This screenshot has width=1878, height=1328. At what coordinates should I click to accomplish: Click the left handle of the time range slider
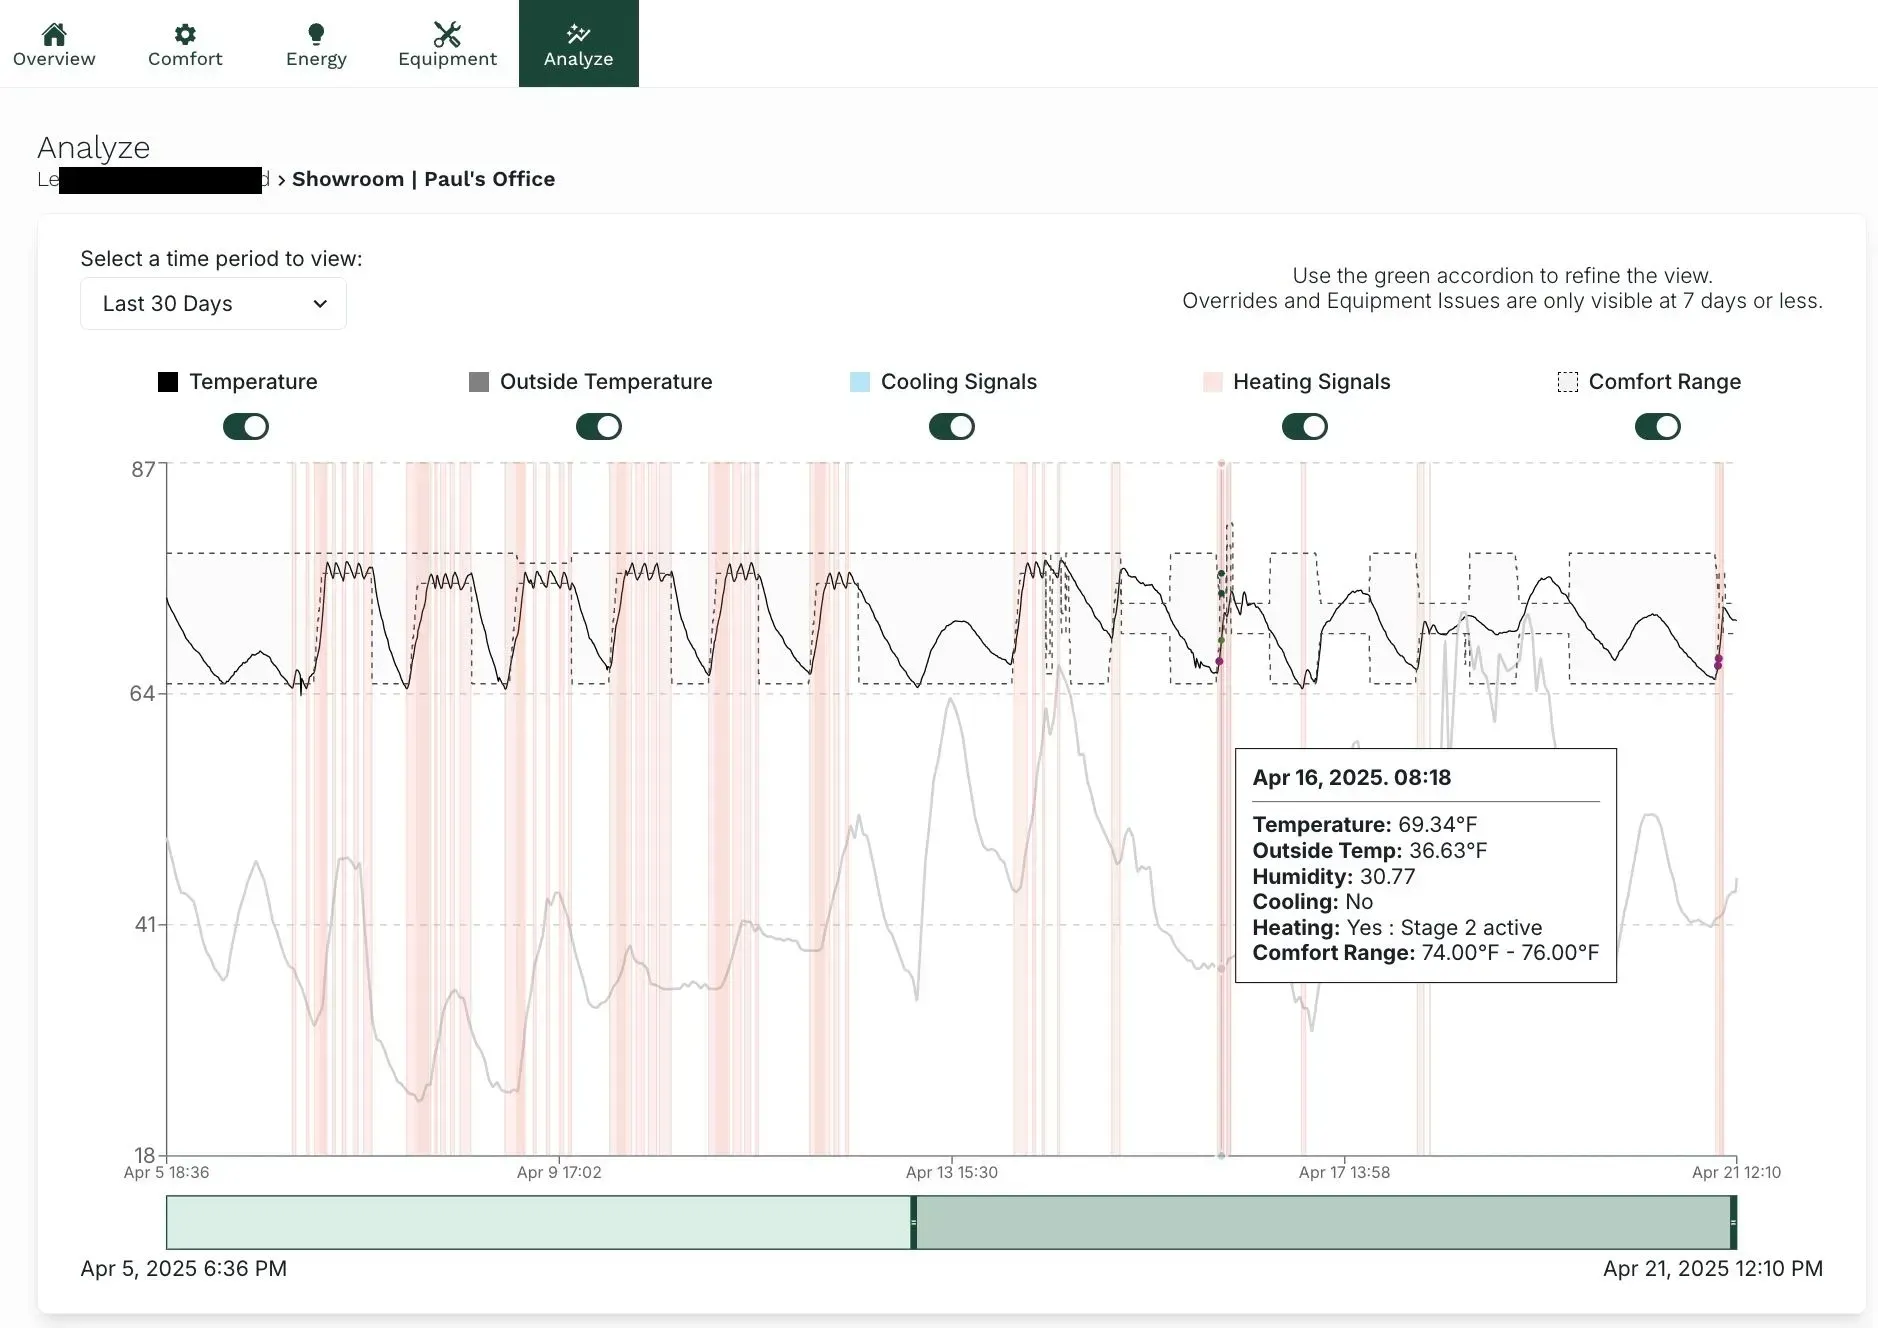pyautogui.click(x=913, y=1222)
